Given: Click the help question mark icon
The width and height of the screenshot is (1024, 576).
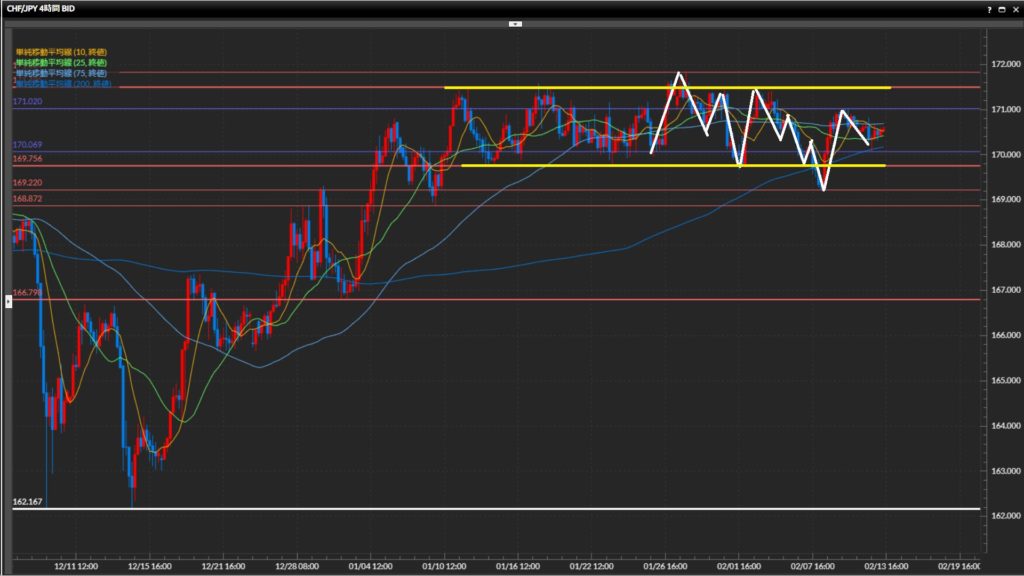Looking at the screenshot, I should click(x=989, y=8).
